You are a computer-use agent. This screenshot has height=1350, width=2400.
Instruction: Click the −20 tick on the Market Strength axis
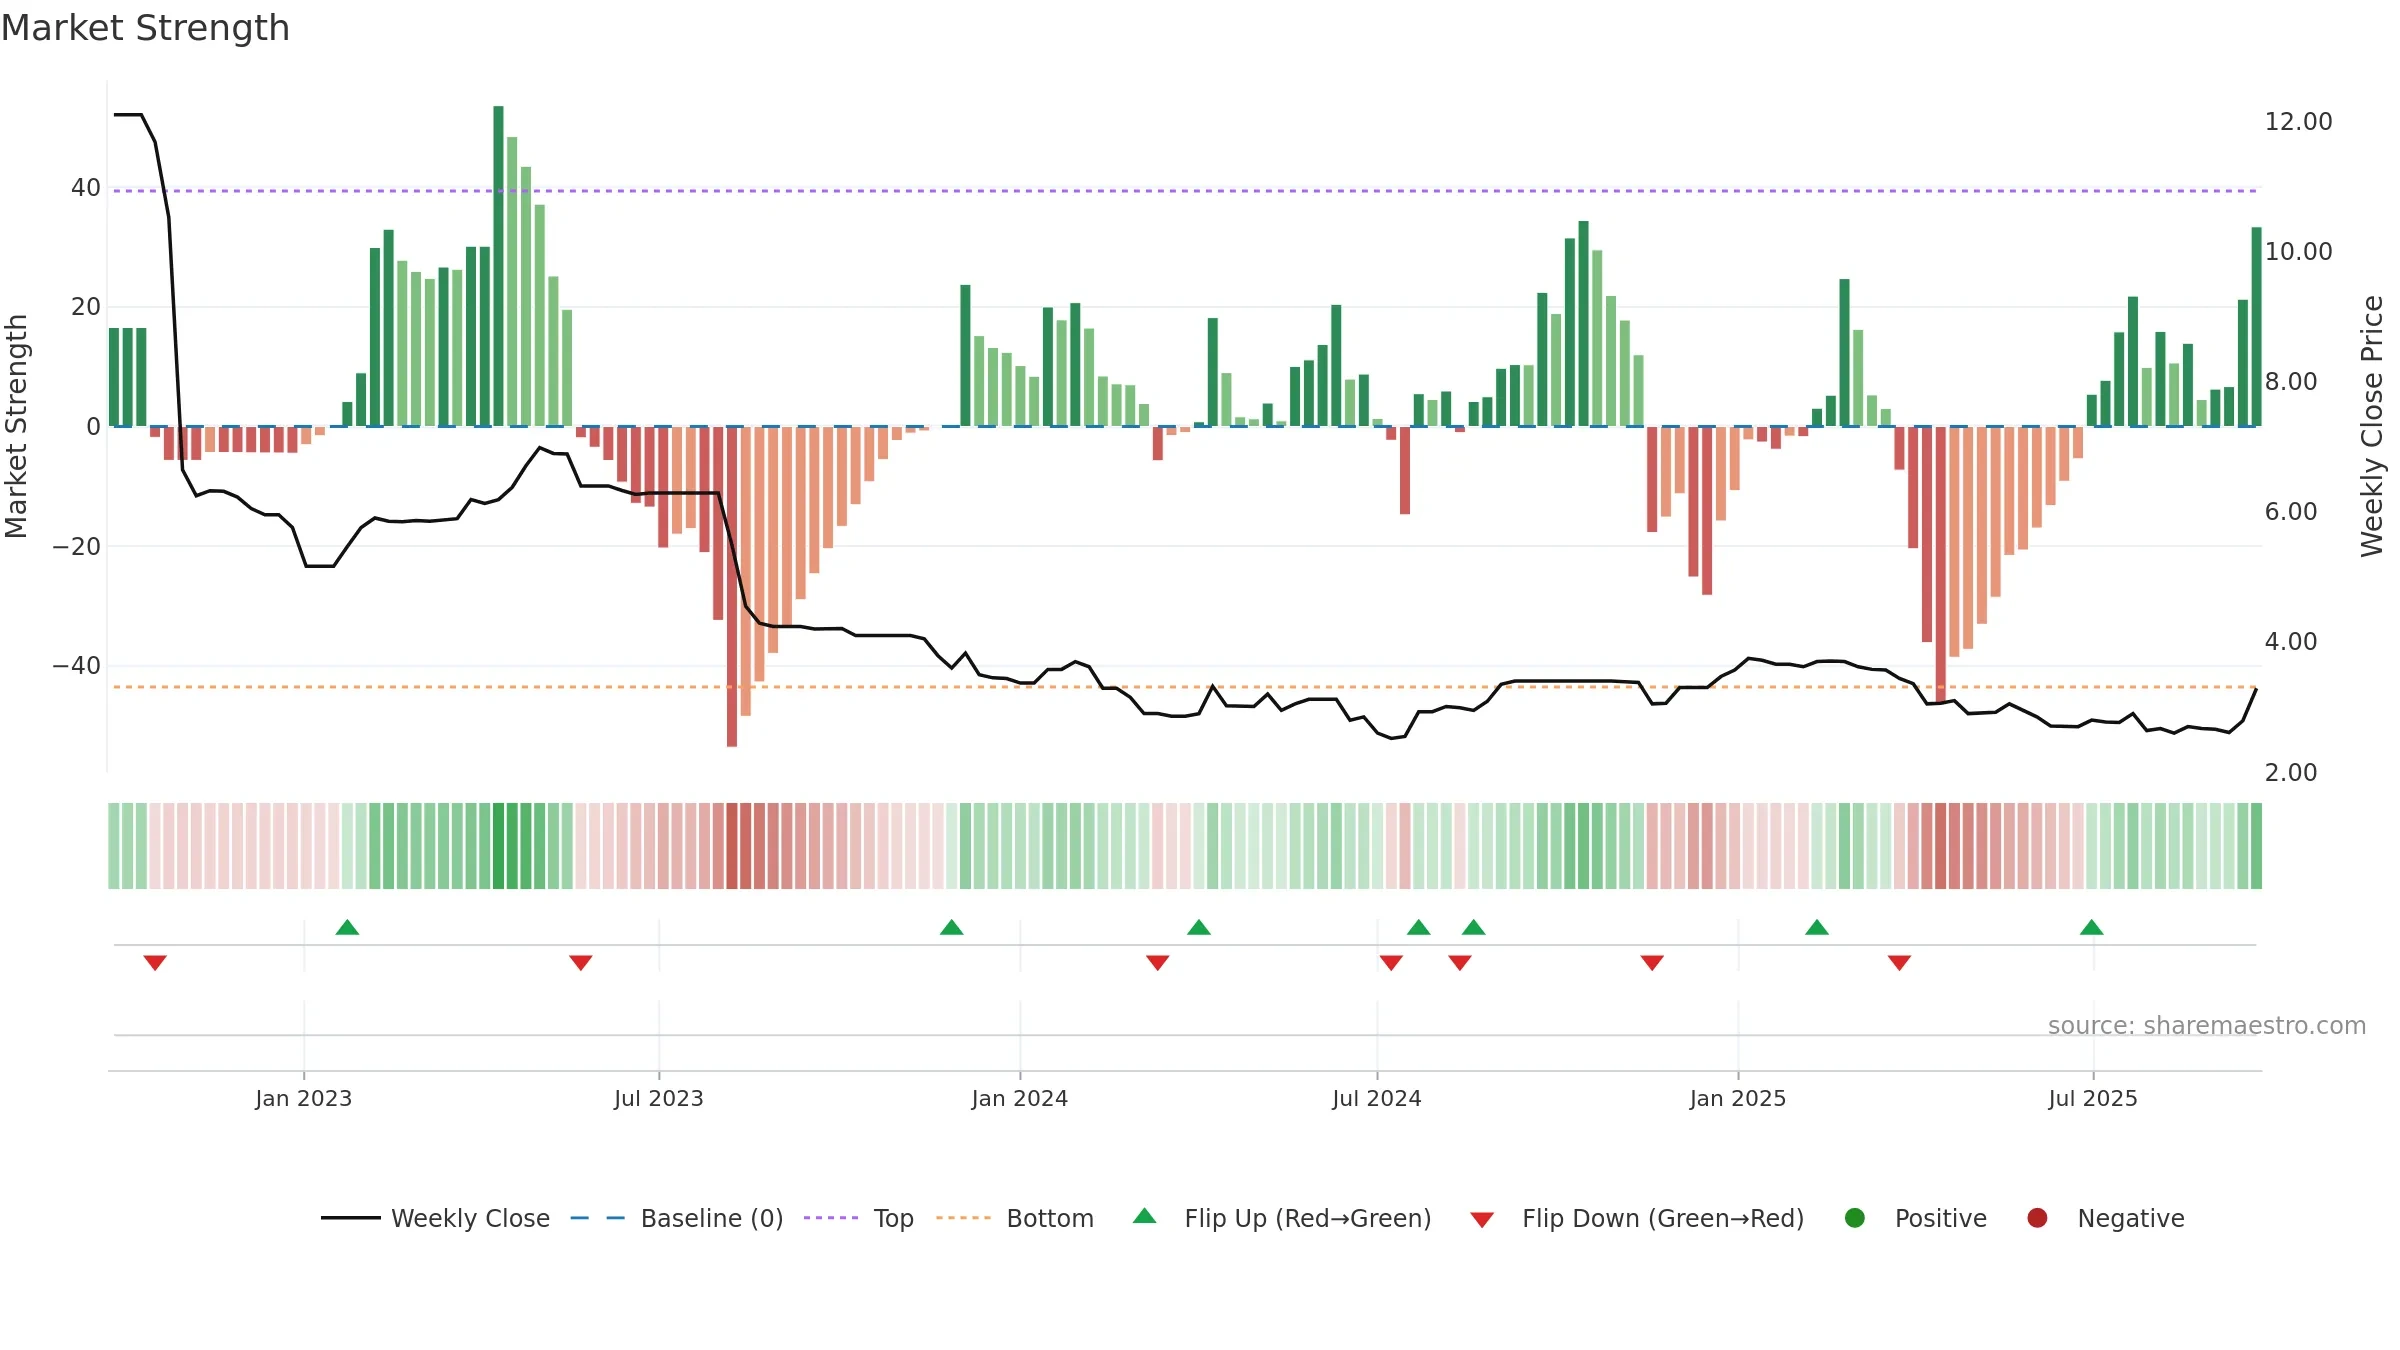pos(77,547)
